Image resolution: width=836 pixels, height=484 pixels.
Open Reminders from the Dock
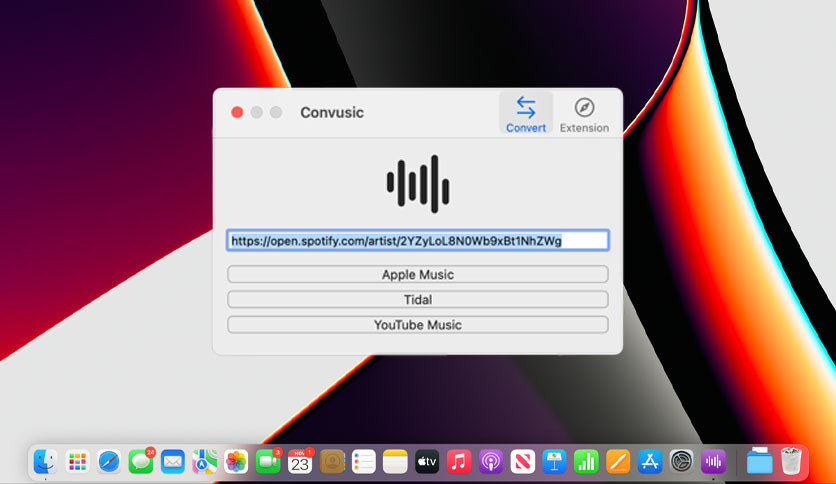[x=364, y=461]
